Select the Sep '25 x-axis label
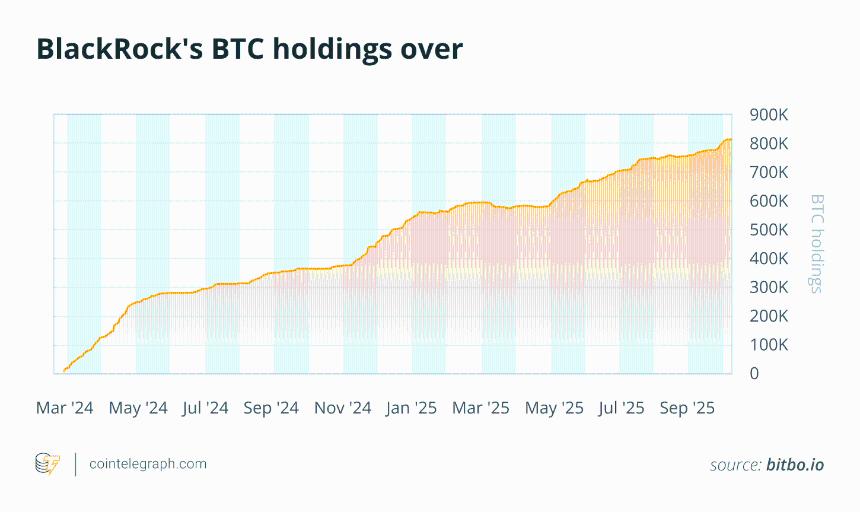The image size is (860, 512). 689,408
